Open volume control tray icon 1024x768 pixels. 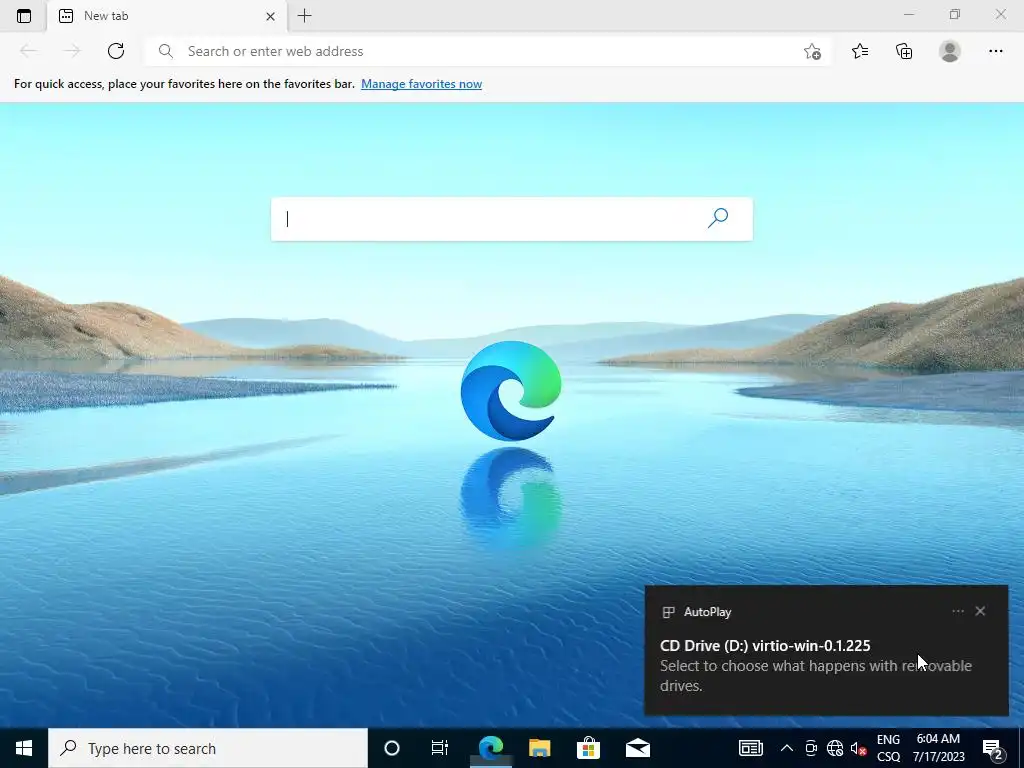coord(858,748)
